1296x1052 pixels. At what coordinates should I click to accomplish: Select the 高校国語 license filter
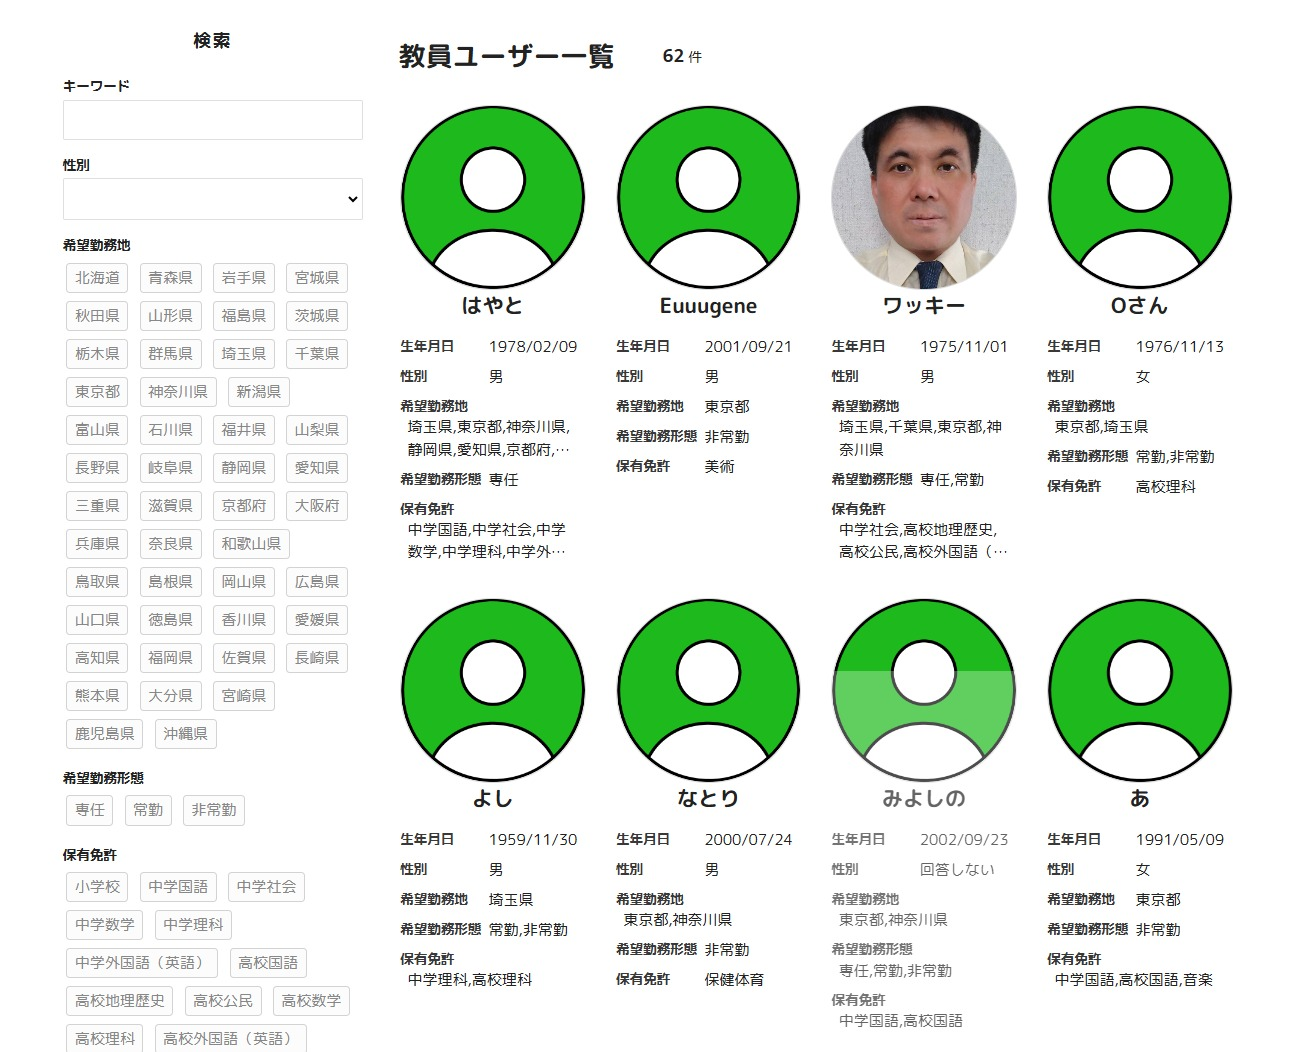click(x=268, y=963)
